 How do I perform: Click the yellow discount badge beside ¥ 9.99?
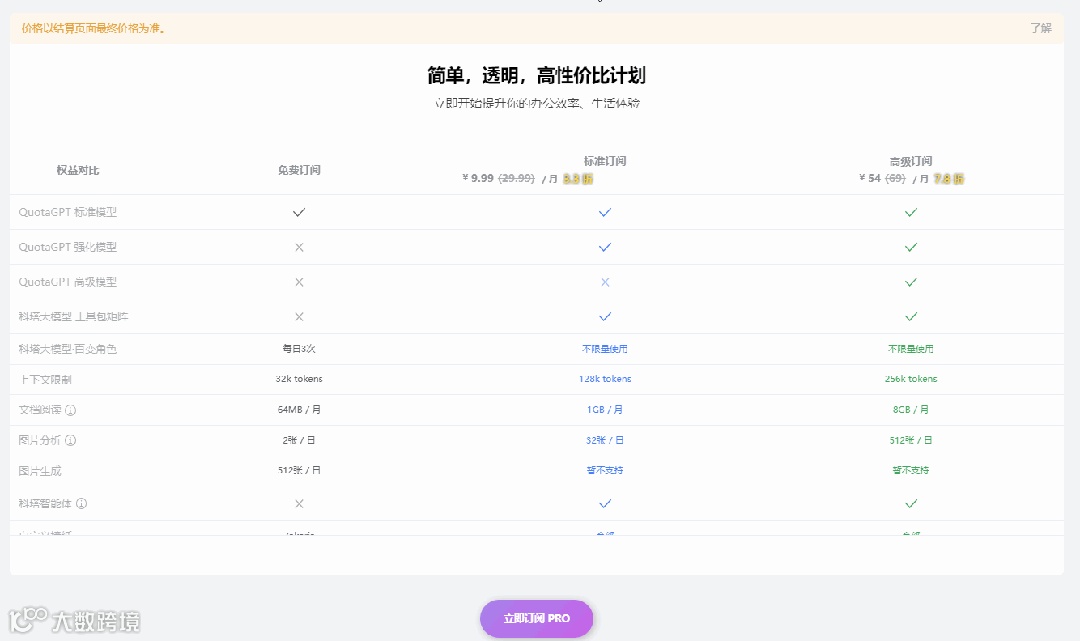click(x=578, y=179)
